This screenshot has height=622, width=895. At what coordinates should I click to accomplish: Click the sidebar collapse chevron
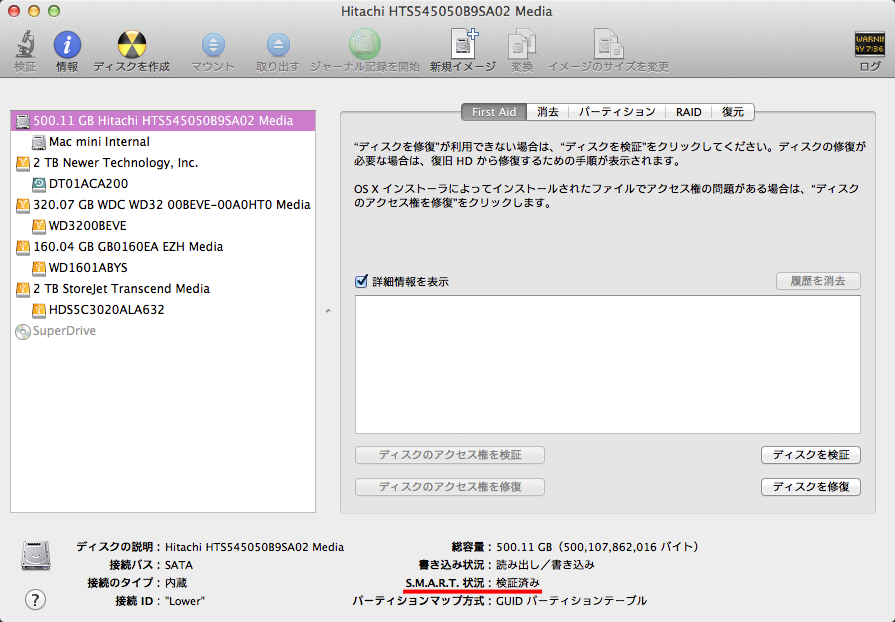pos(327,310)
